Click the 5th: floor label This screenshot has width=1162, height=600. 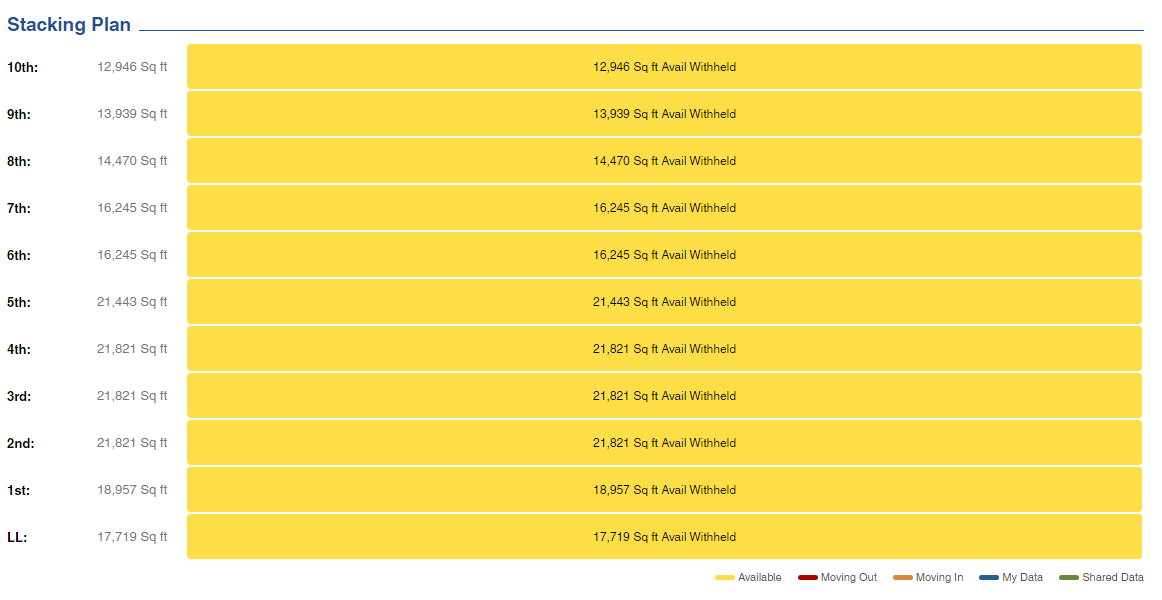point(19,303)
